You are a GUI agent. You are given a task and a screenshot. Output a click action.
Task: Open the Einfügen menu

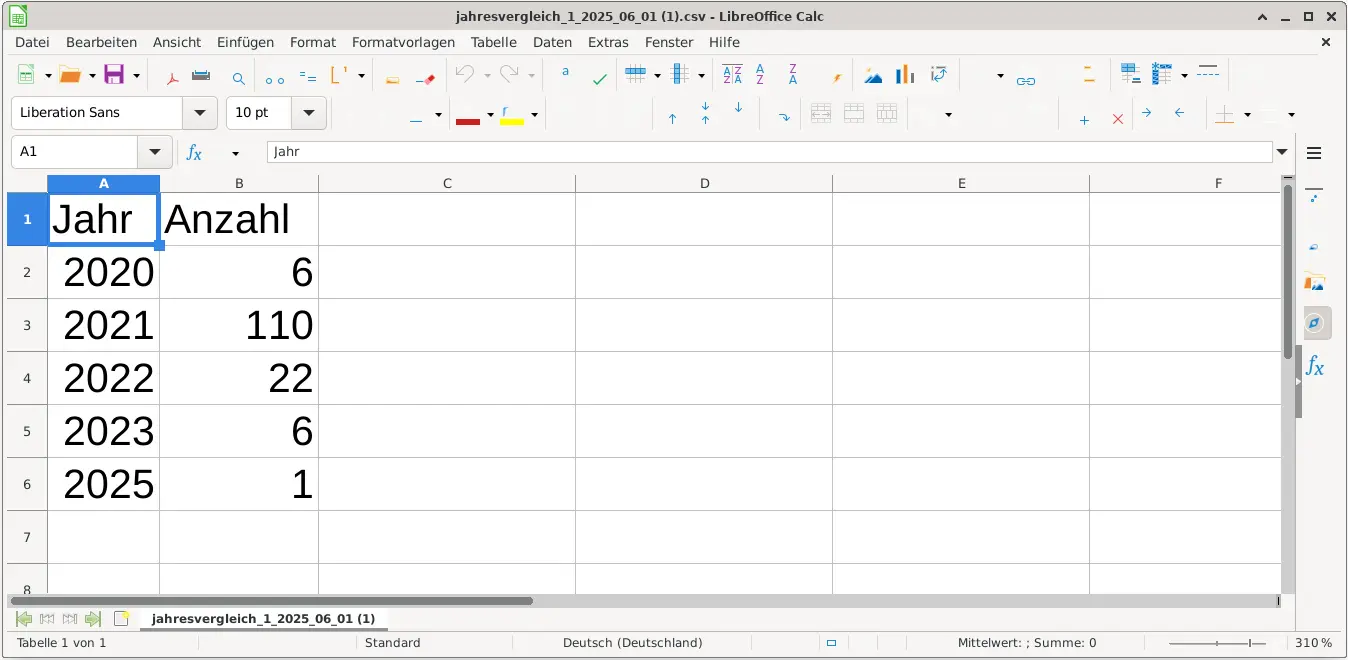point(245,42)
